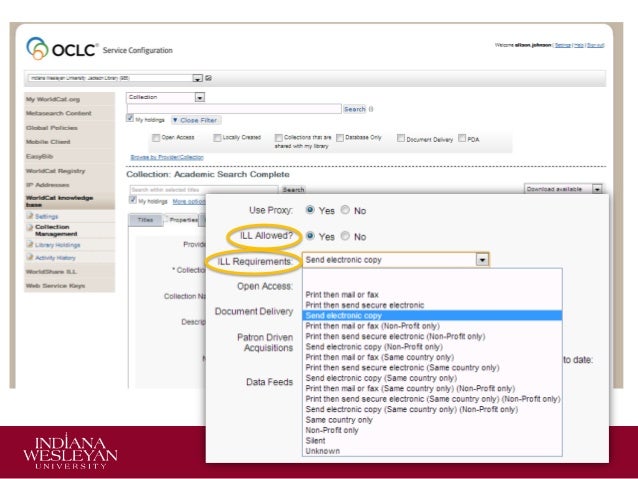Open the ILL Requirements dropdown arrow
Screen dimensions: 638x479
pyautogui.click(x=482, y=260)
